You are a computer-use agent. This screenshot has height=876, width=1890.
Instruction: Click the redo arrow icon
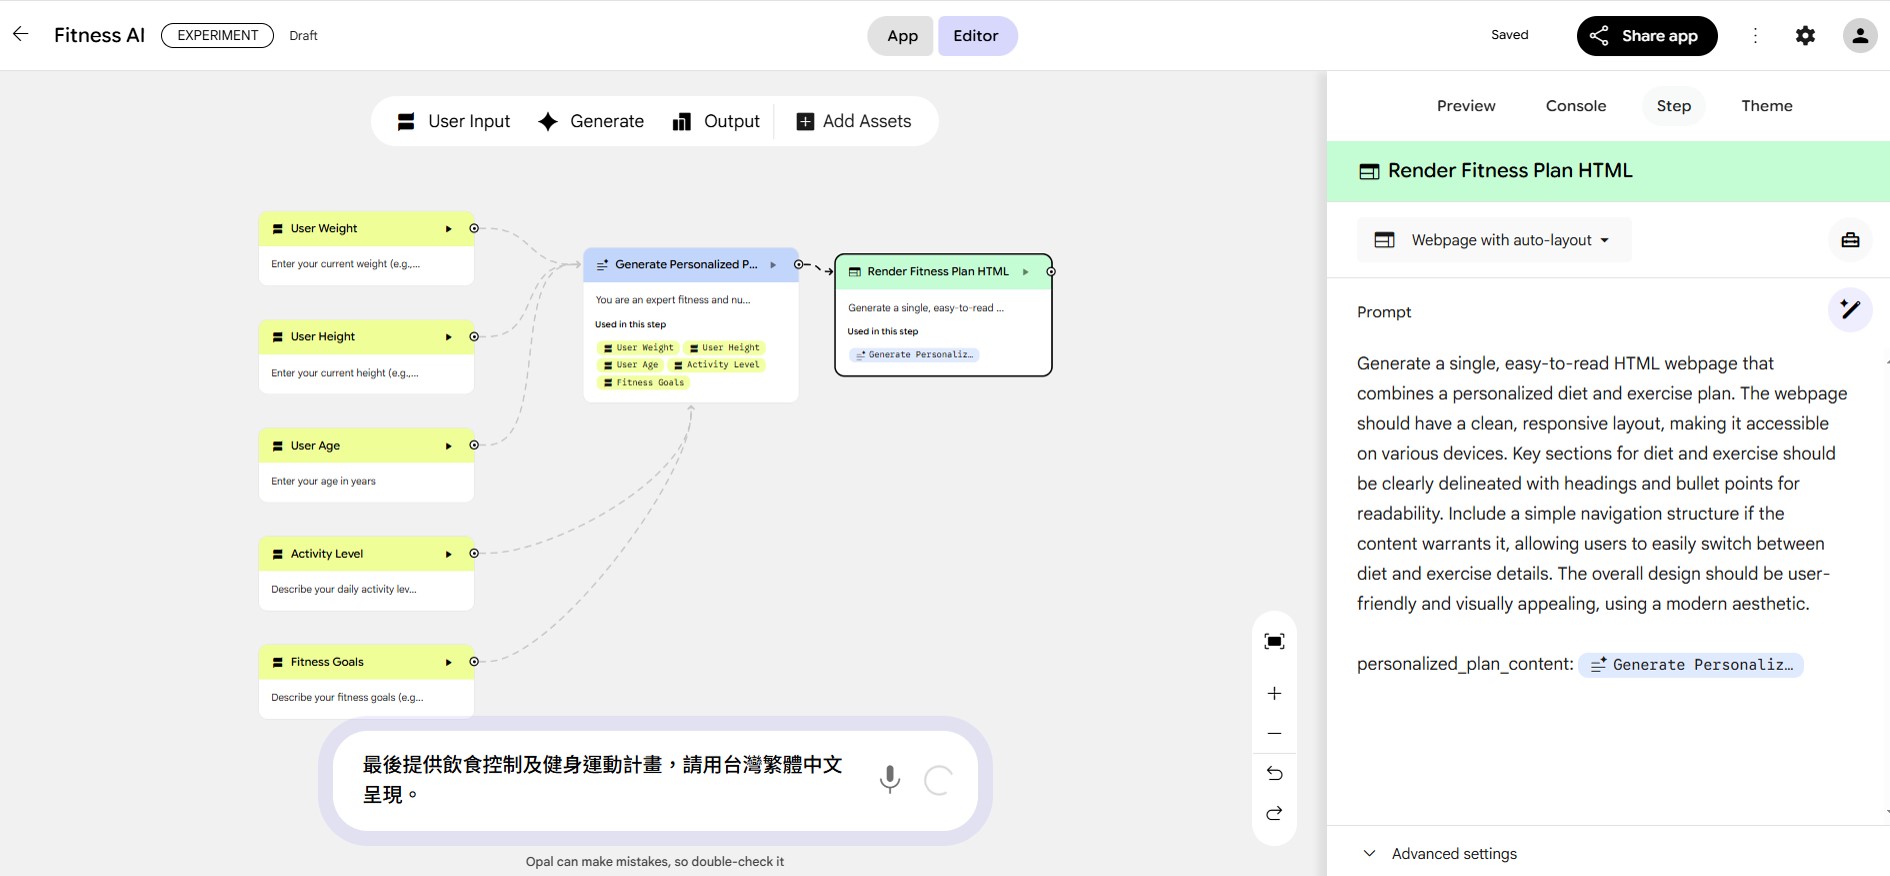[1274, 814]
